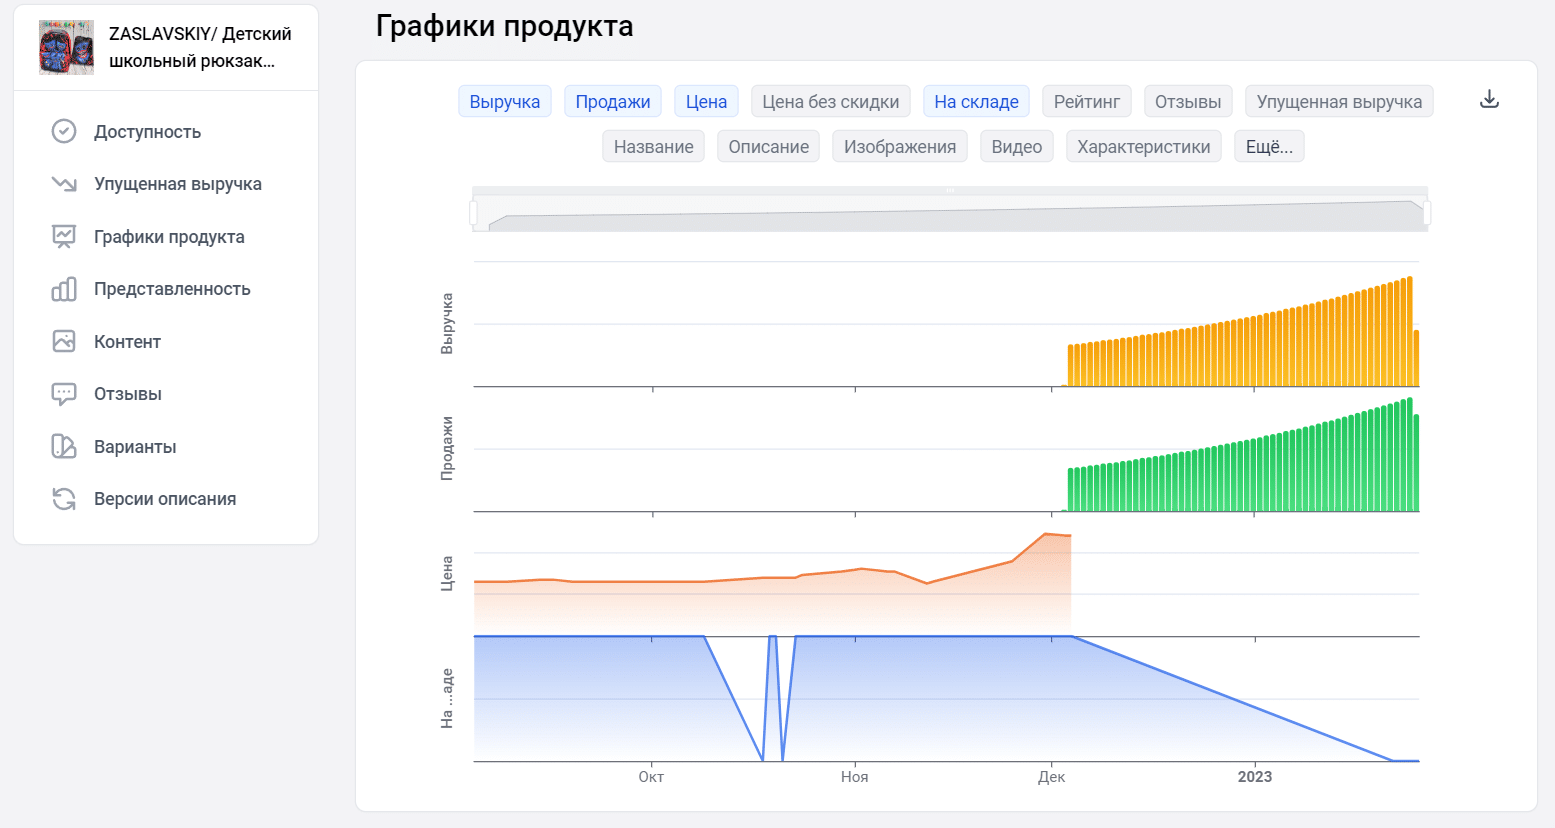The image size is (1555, 828).
Task: Select the Характеристики filter
Action: (x=1143, y=146)
